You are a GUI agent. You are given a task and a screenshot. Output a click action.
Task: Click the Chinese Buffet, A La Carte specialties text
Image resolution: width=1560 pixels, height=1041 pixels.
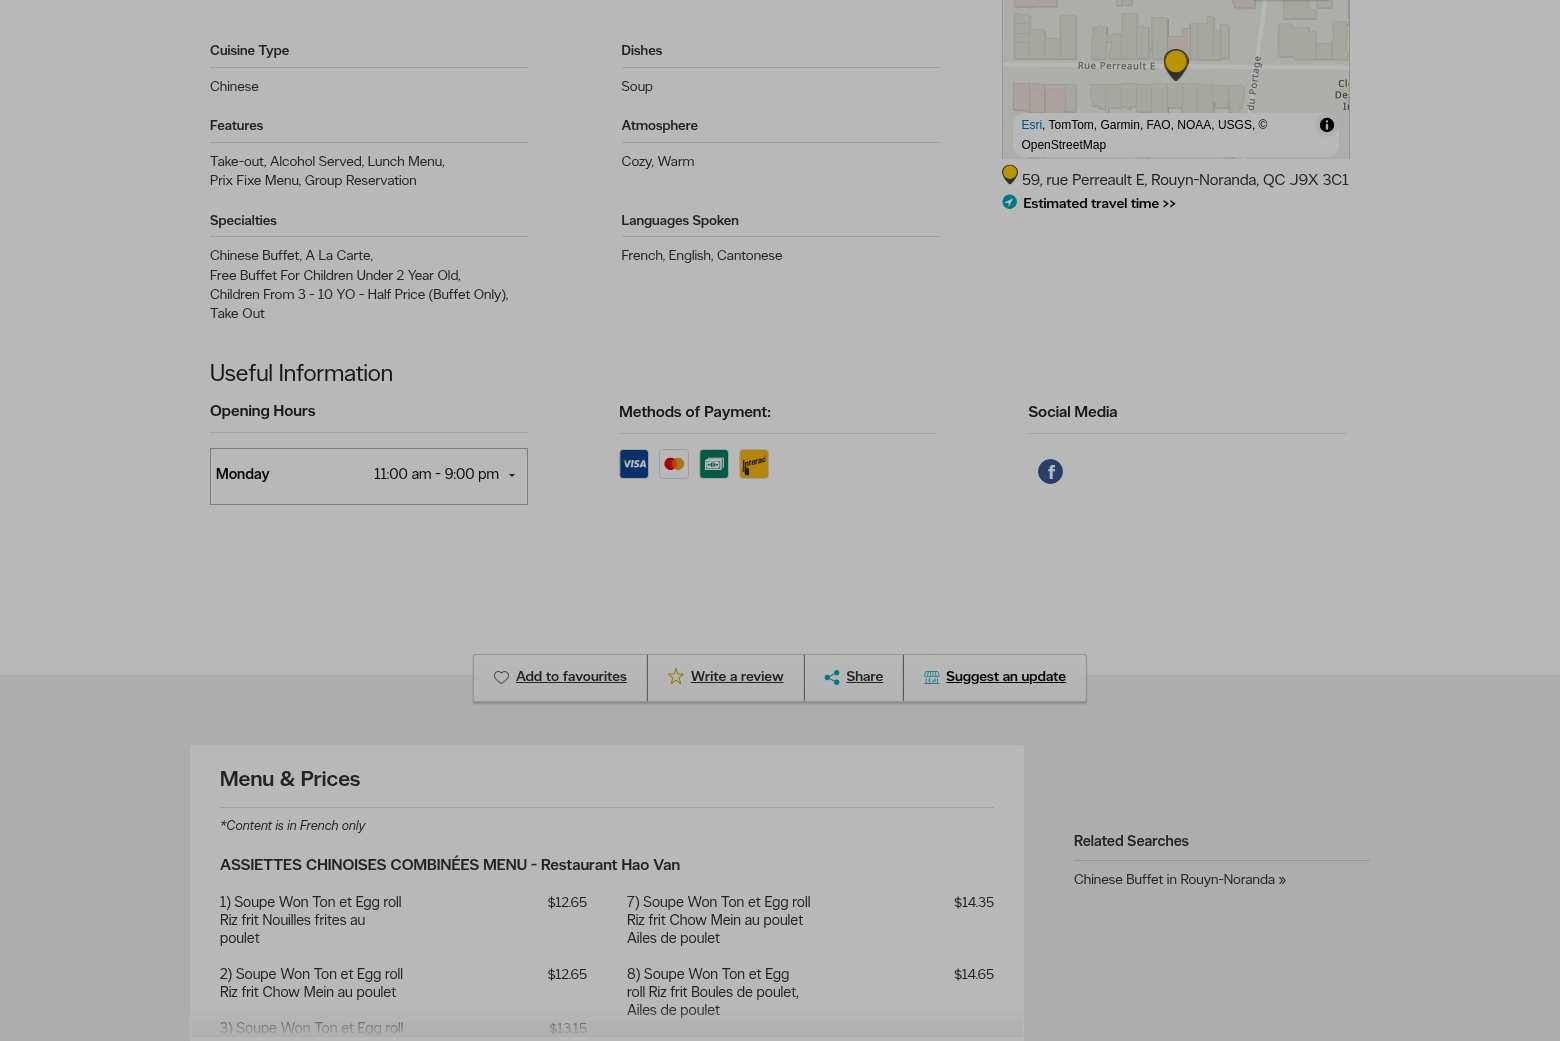coord(291,256)
